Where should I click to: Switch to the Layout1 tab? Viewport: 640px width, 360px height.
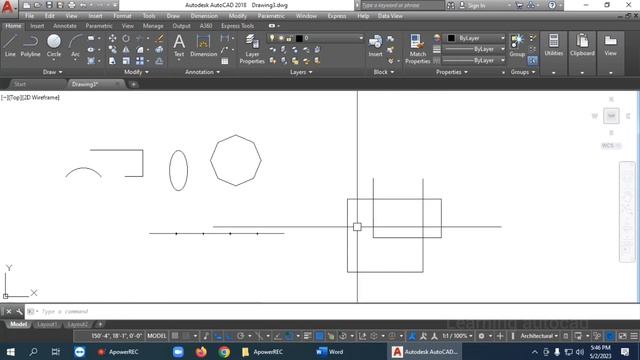click(x=47, y=324)
